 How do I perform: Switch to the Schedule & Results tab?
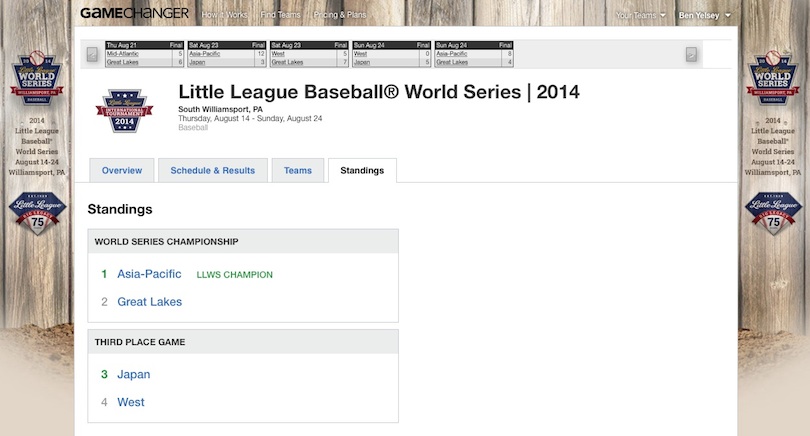coord(213,170)
